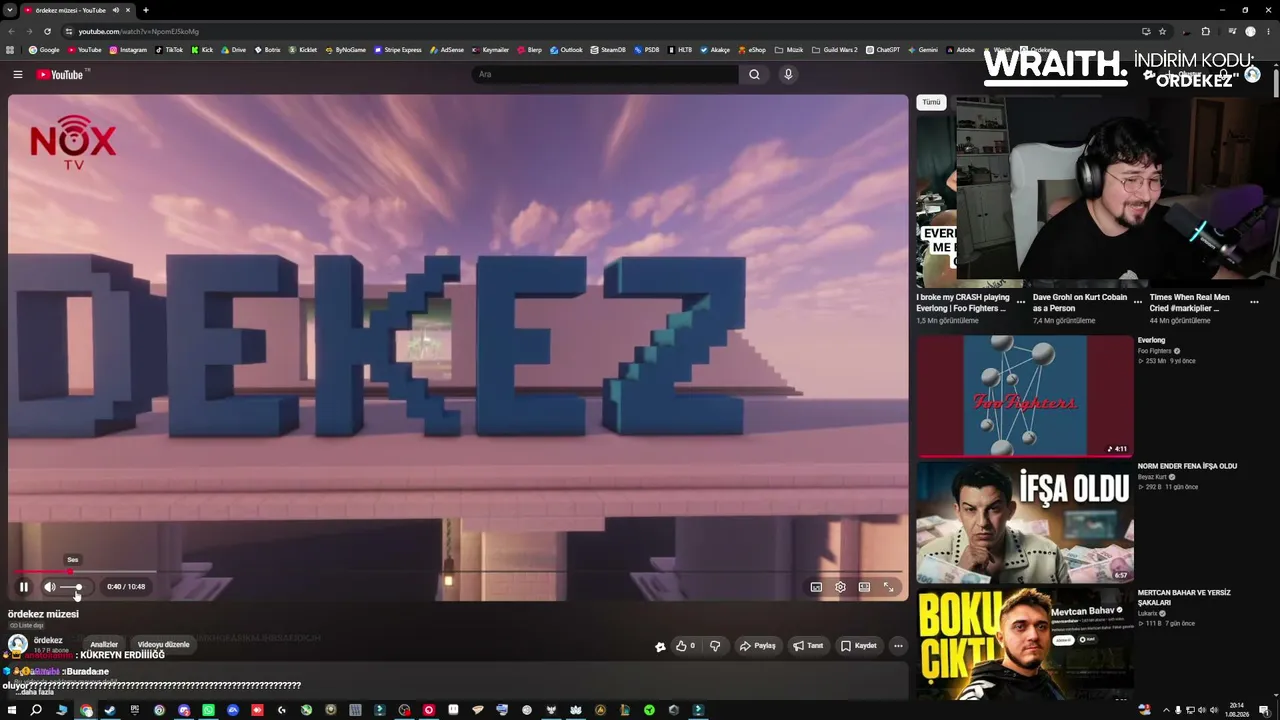Open the browser extensions puzzle icon
This screenshot has width=1280, height=720.
coord(1205,31)
